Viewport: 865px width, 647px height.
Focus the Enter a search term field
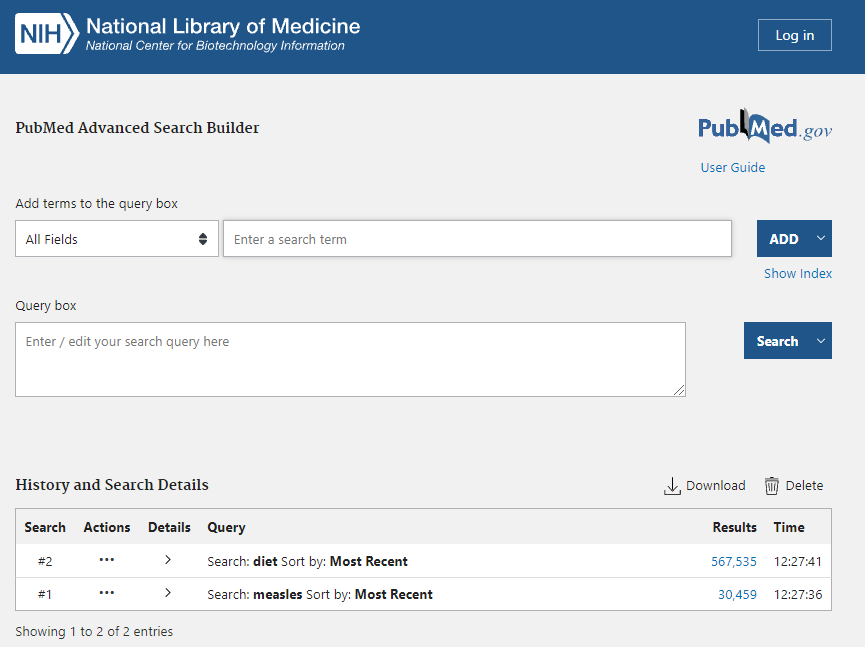477,239
